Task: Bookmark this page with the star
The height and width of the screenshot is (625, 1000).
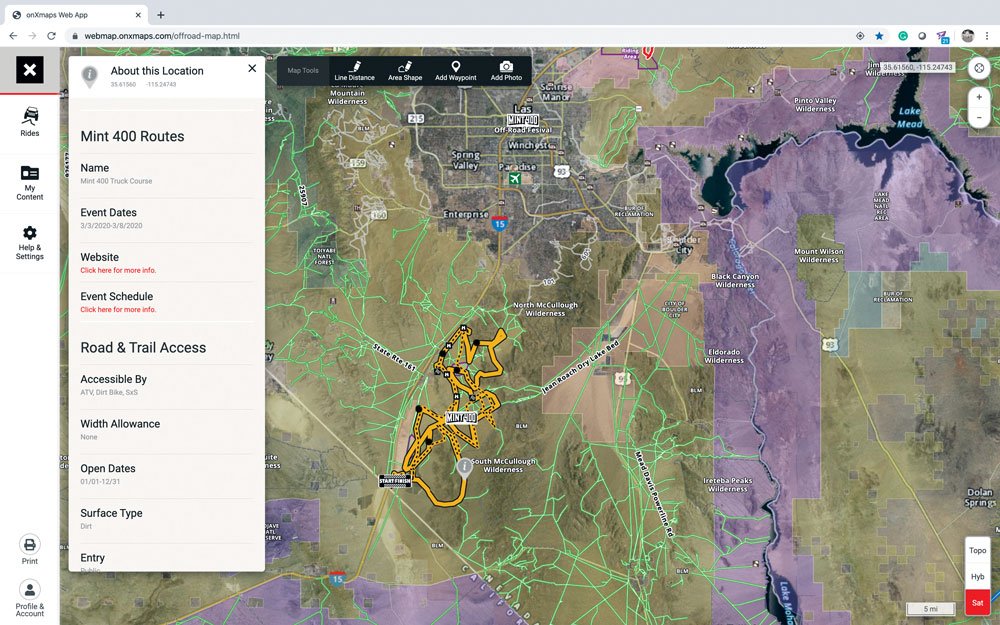Action: point(879,36)
